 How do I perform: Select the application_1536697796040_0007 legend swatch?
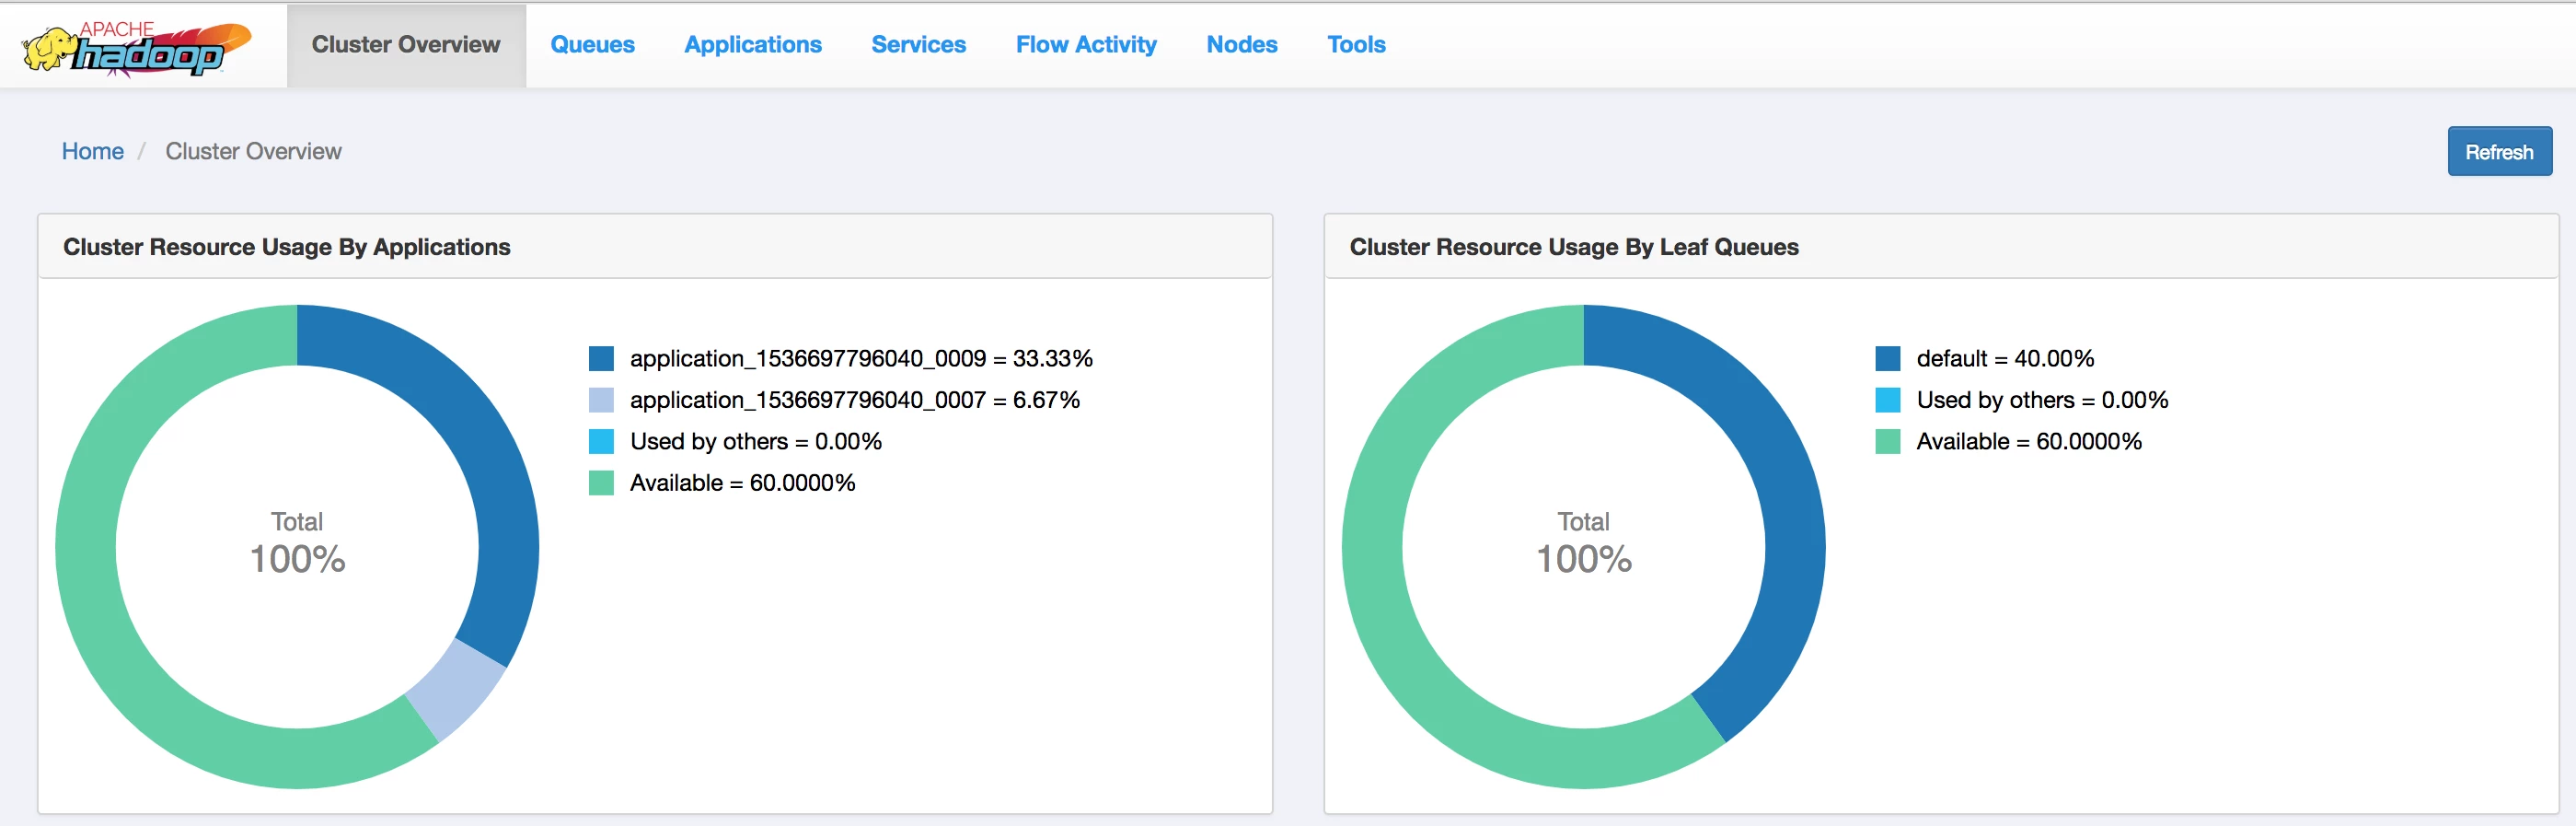(601, 400)
